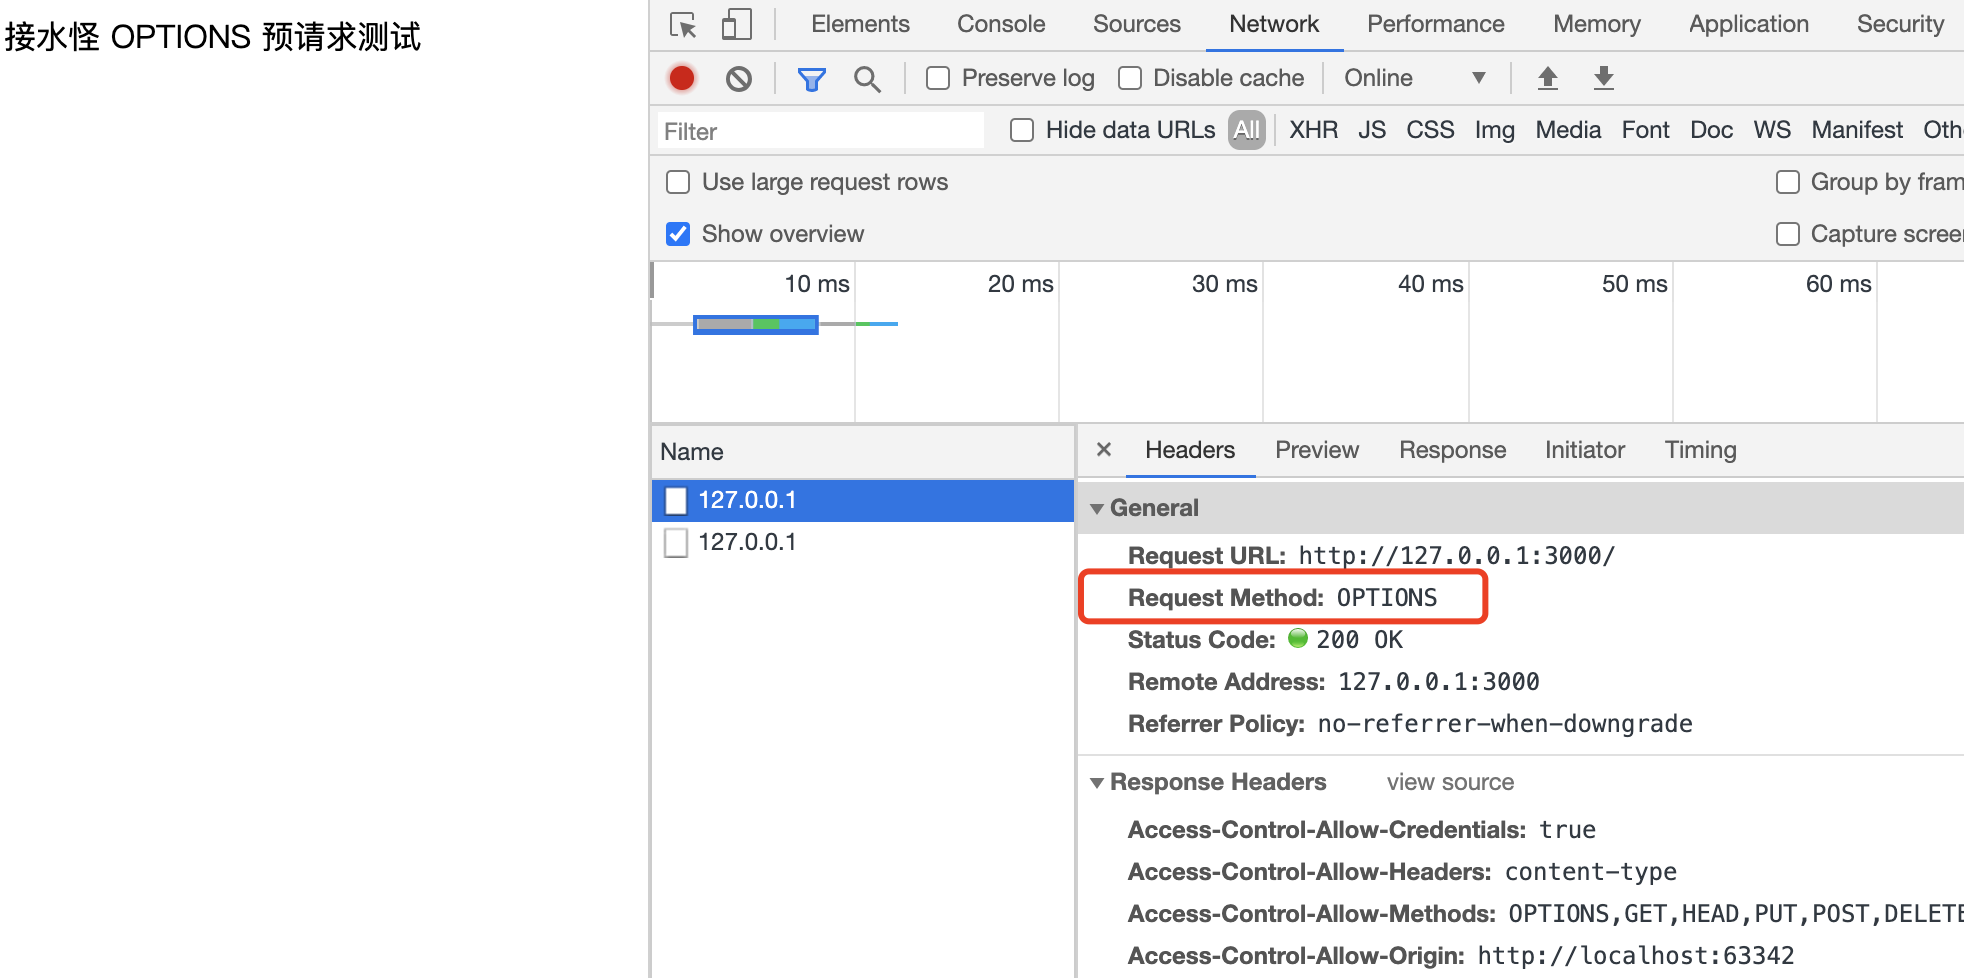
Task: Enable Preserve log
Action: click(x=937, y=77)
